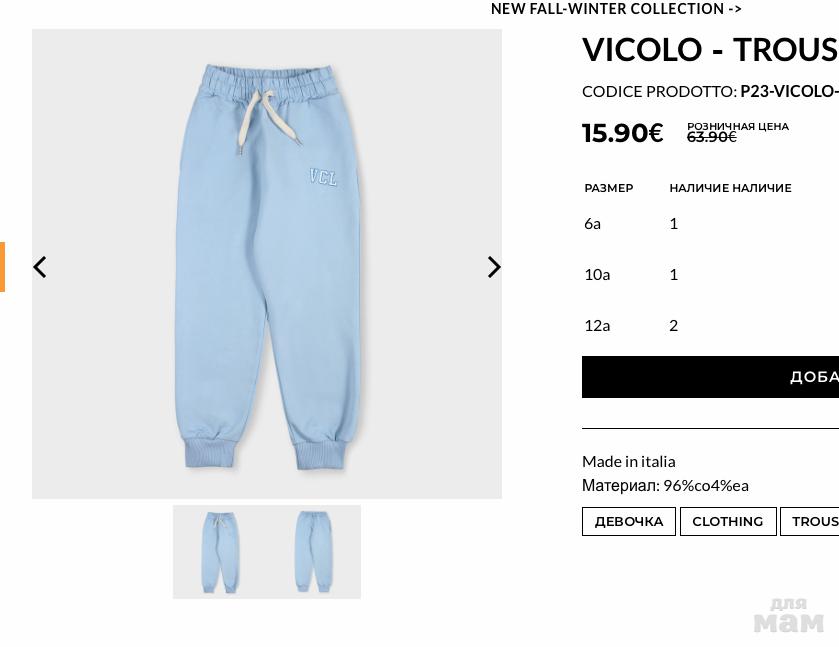Select the 12a size row
Screen dimensions: 839x647
[711, 325]
